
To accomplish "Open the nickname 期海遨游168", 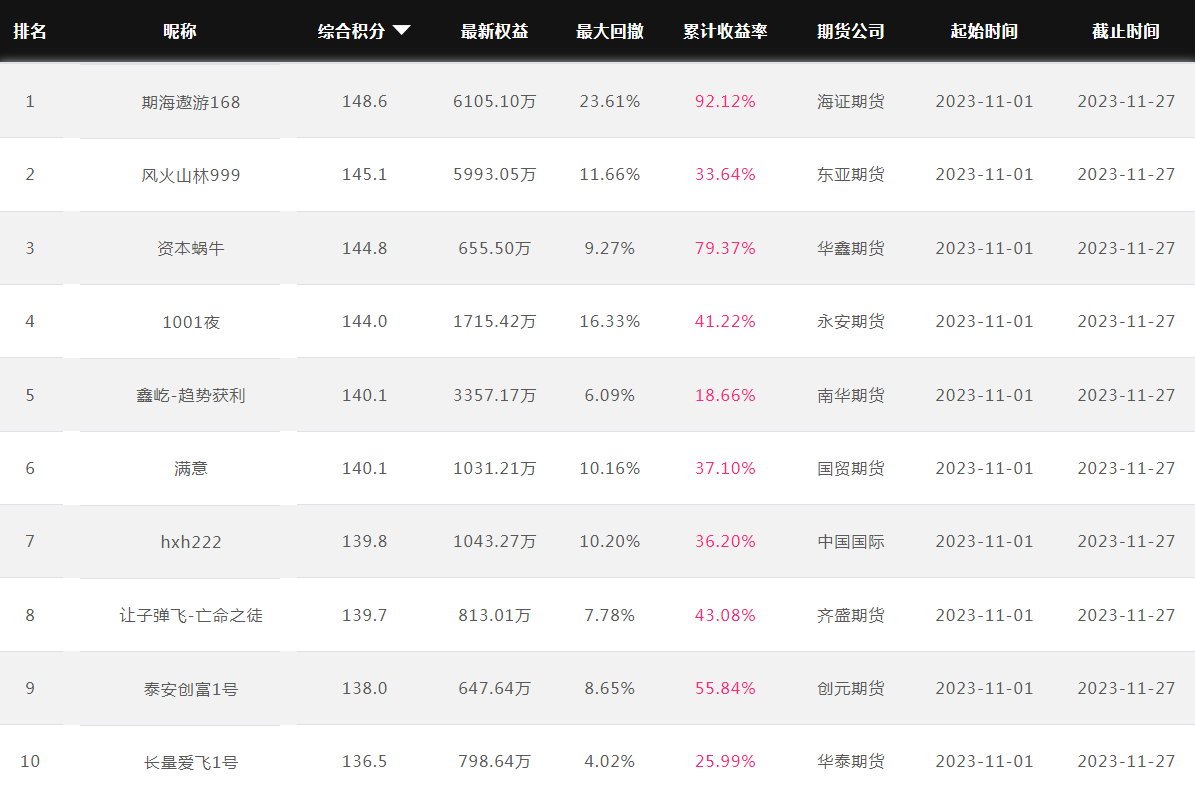I will coord(191,102).
